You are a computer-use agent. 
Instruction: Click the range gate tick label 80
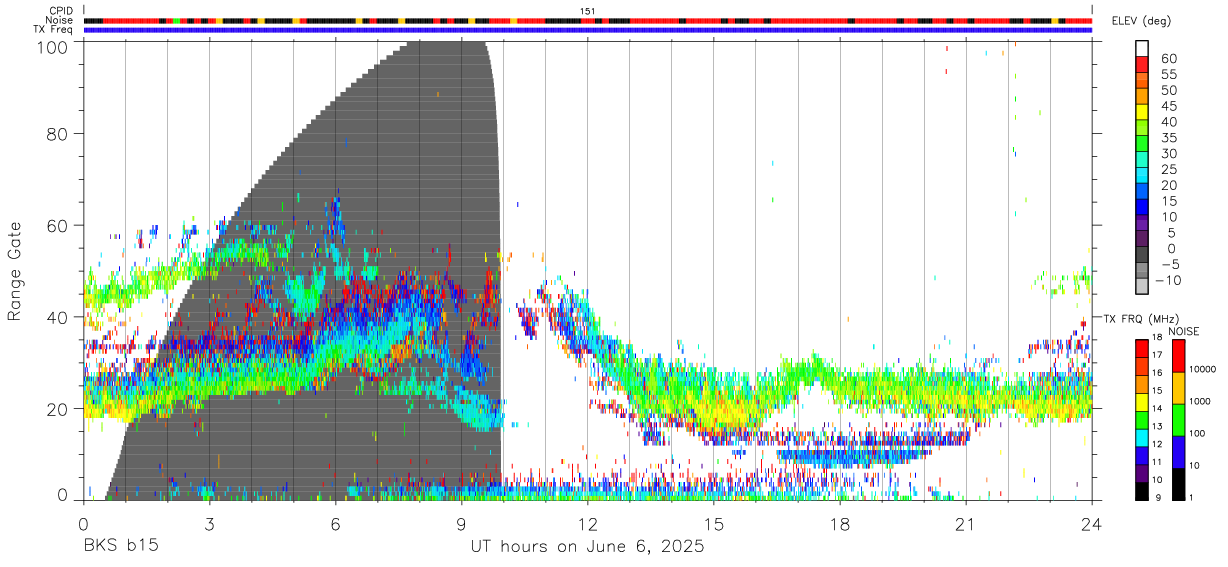pos(60,134)
